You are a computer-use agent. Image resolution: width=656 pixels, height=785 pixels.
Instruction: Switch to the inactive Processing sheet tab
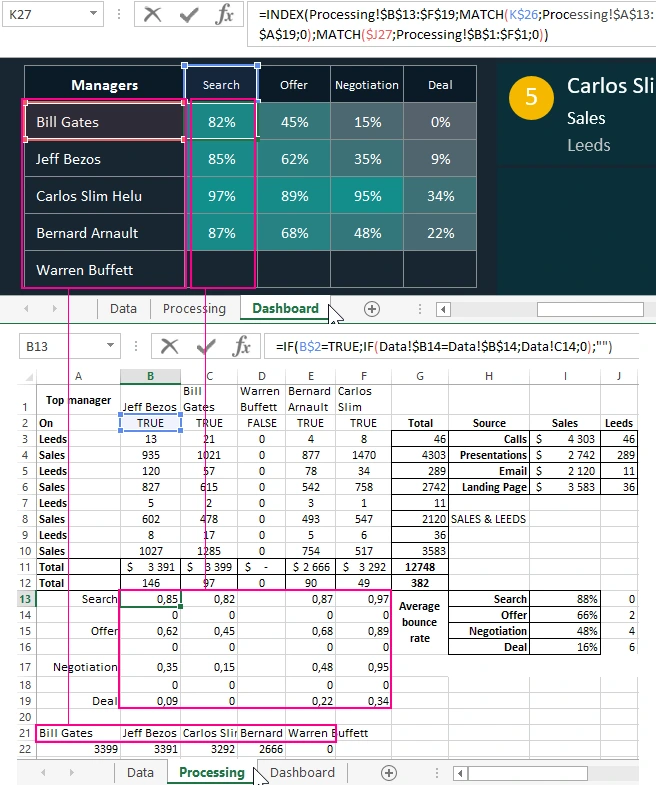point(194,309)
